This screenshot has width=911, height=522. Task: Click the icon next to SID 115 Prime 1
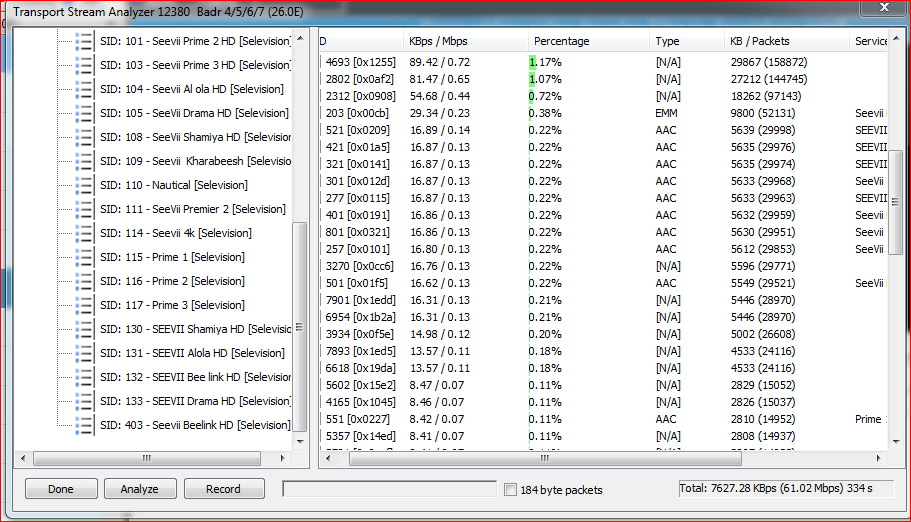pos(85,257)
